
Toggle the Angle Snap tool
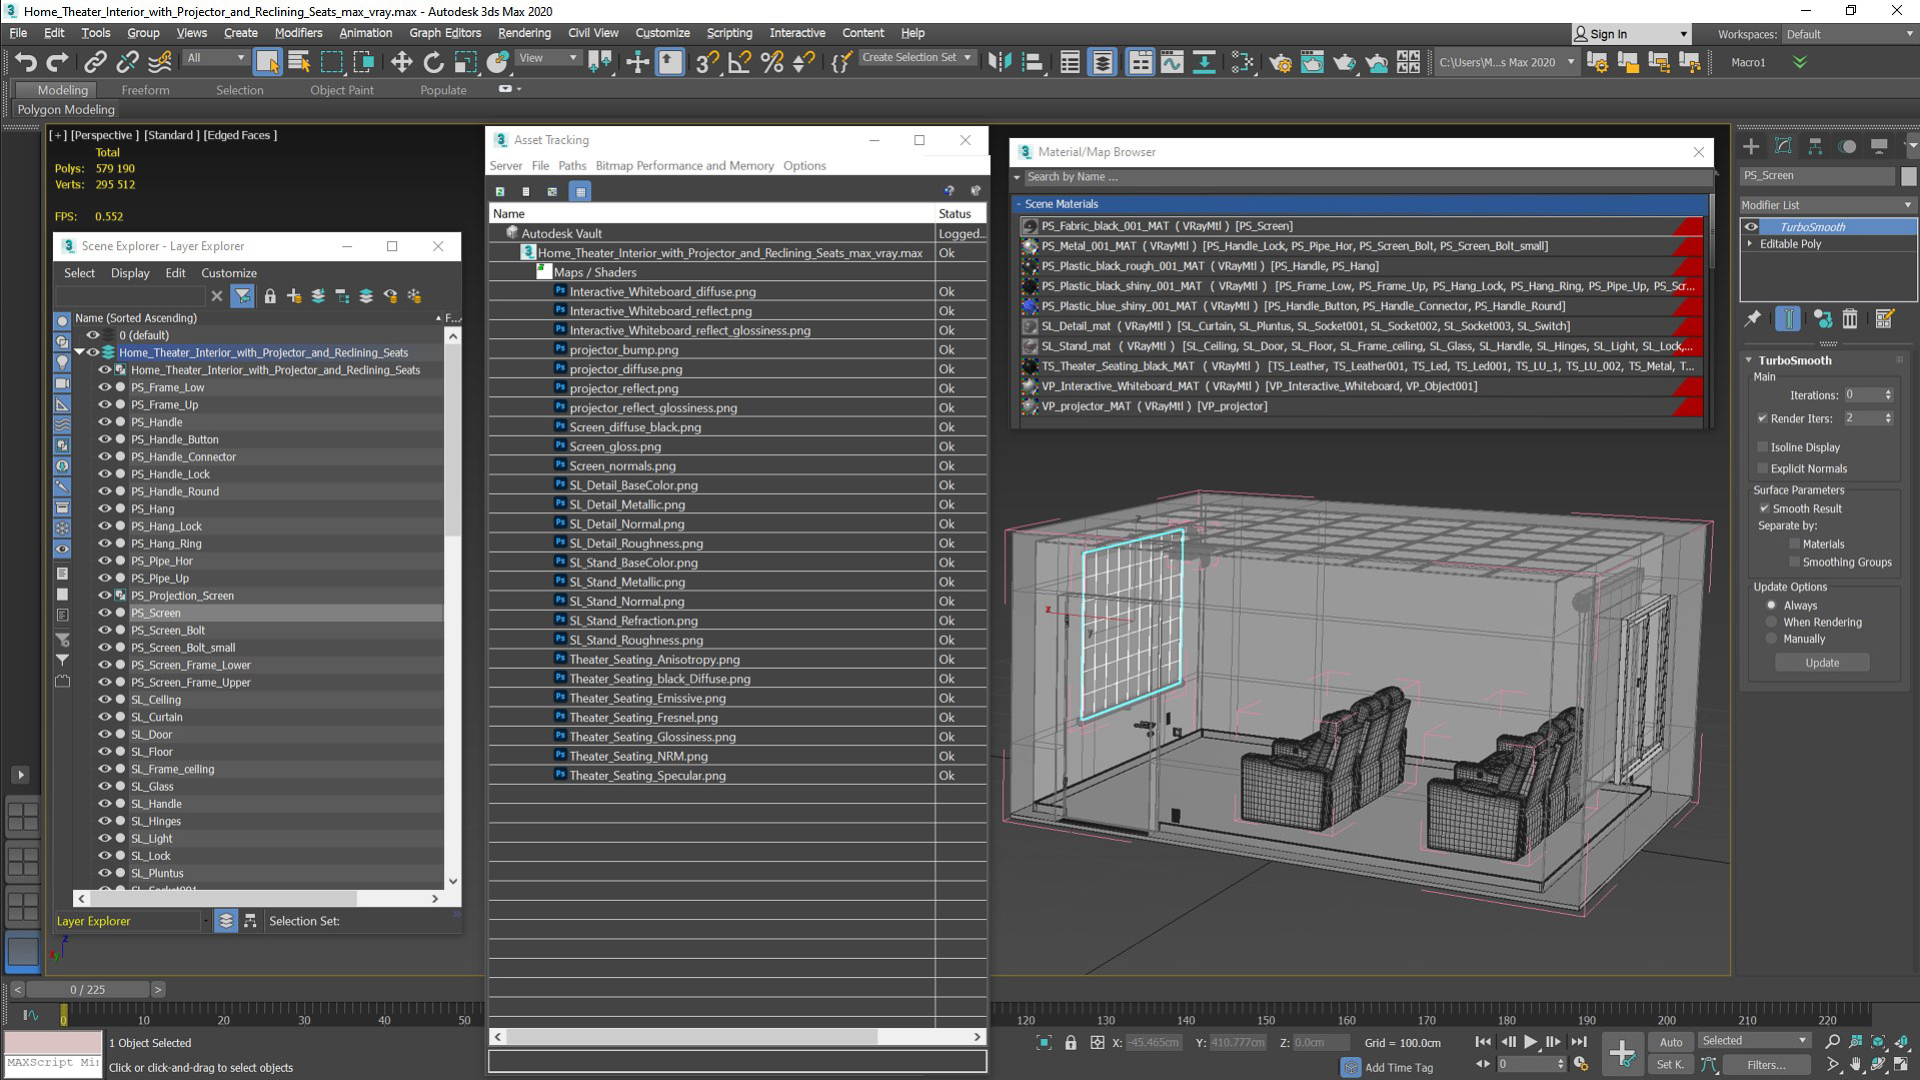pos(739,62)
